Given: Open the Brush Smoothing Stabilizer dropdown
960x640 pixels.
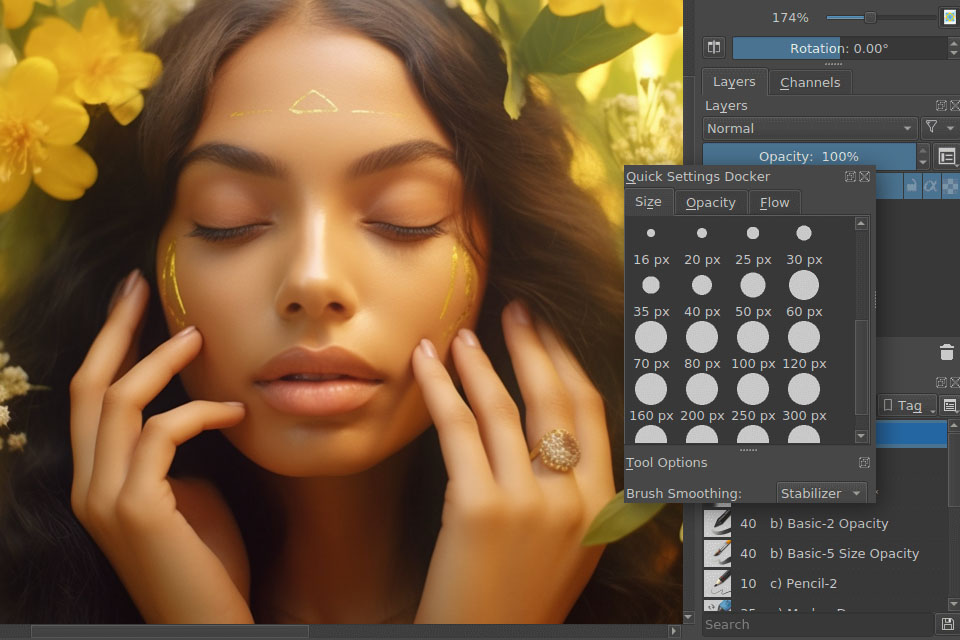Looking at the screenshot, I should click(x=821, y=493).
